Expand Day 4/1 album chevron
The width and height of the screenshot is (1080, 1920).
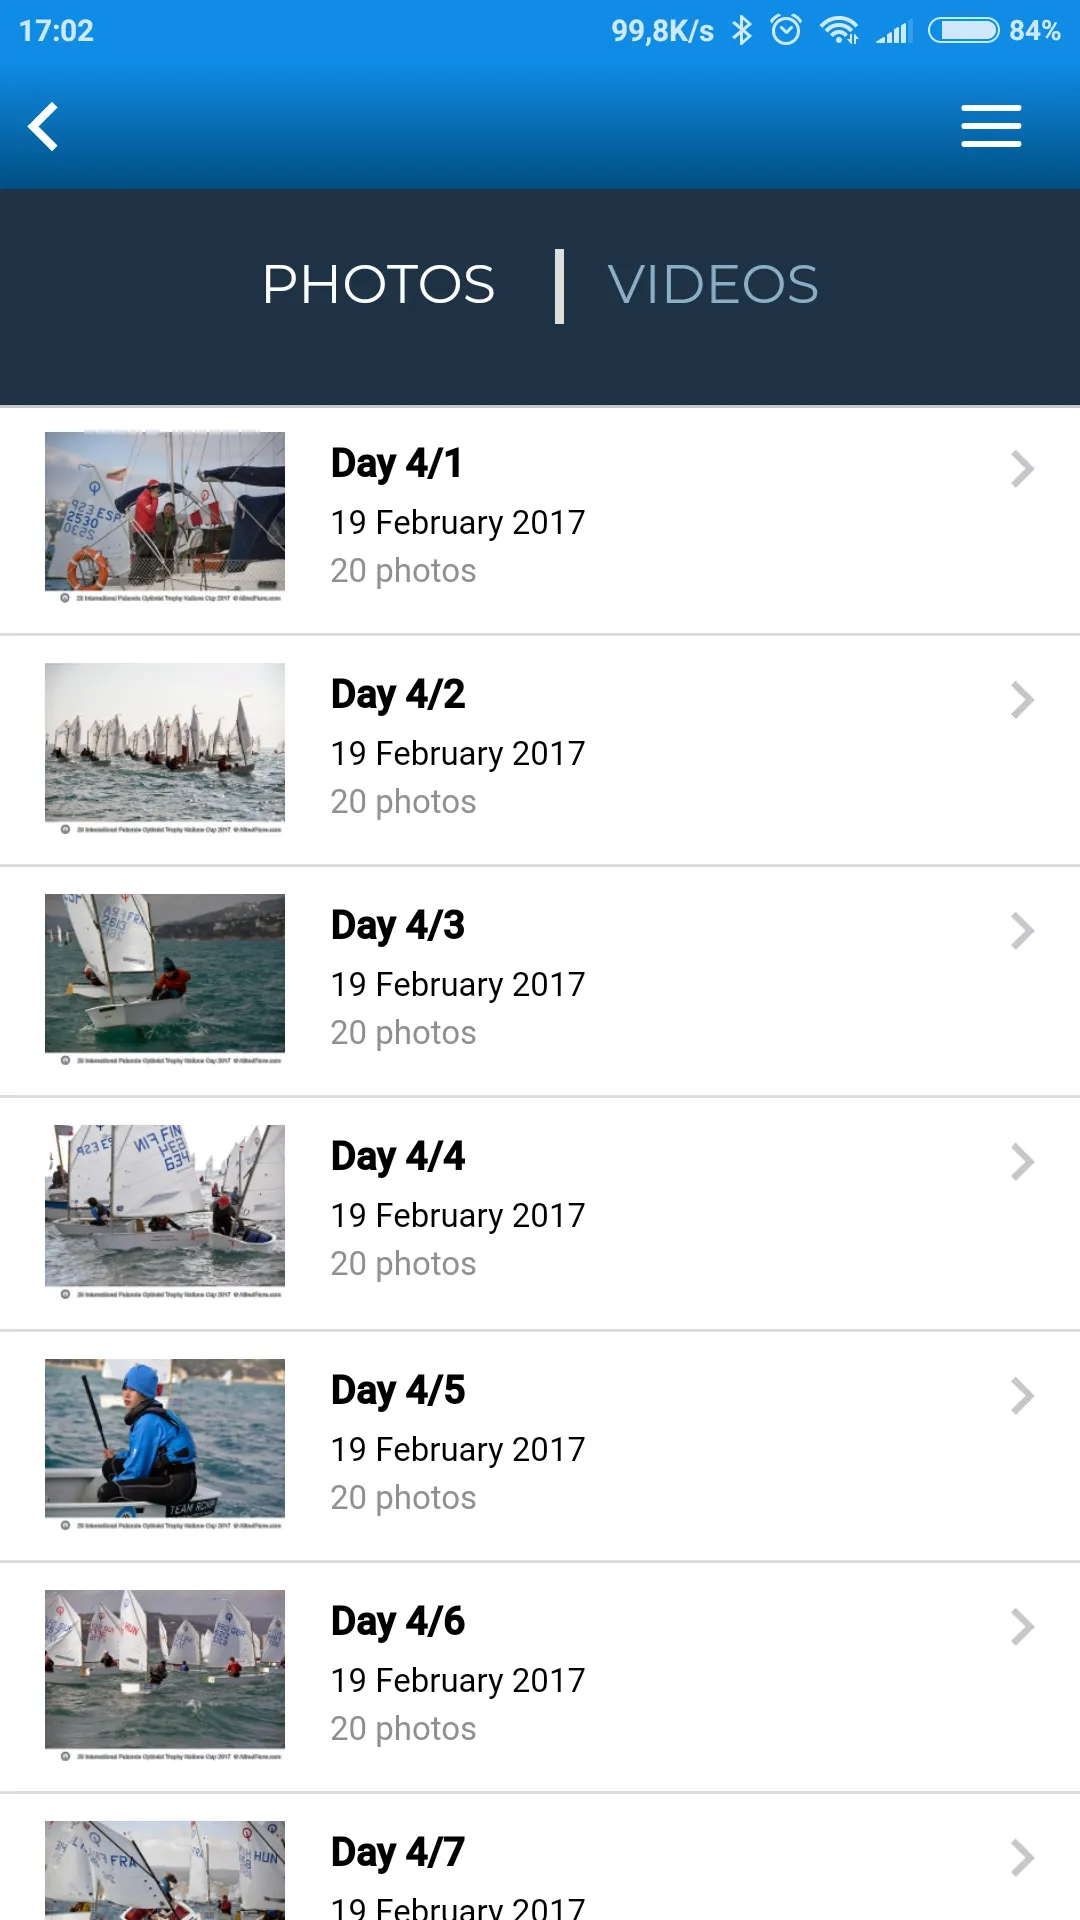[x=1022, y=468]
